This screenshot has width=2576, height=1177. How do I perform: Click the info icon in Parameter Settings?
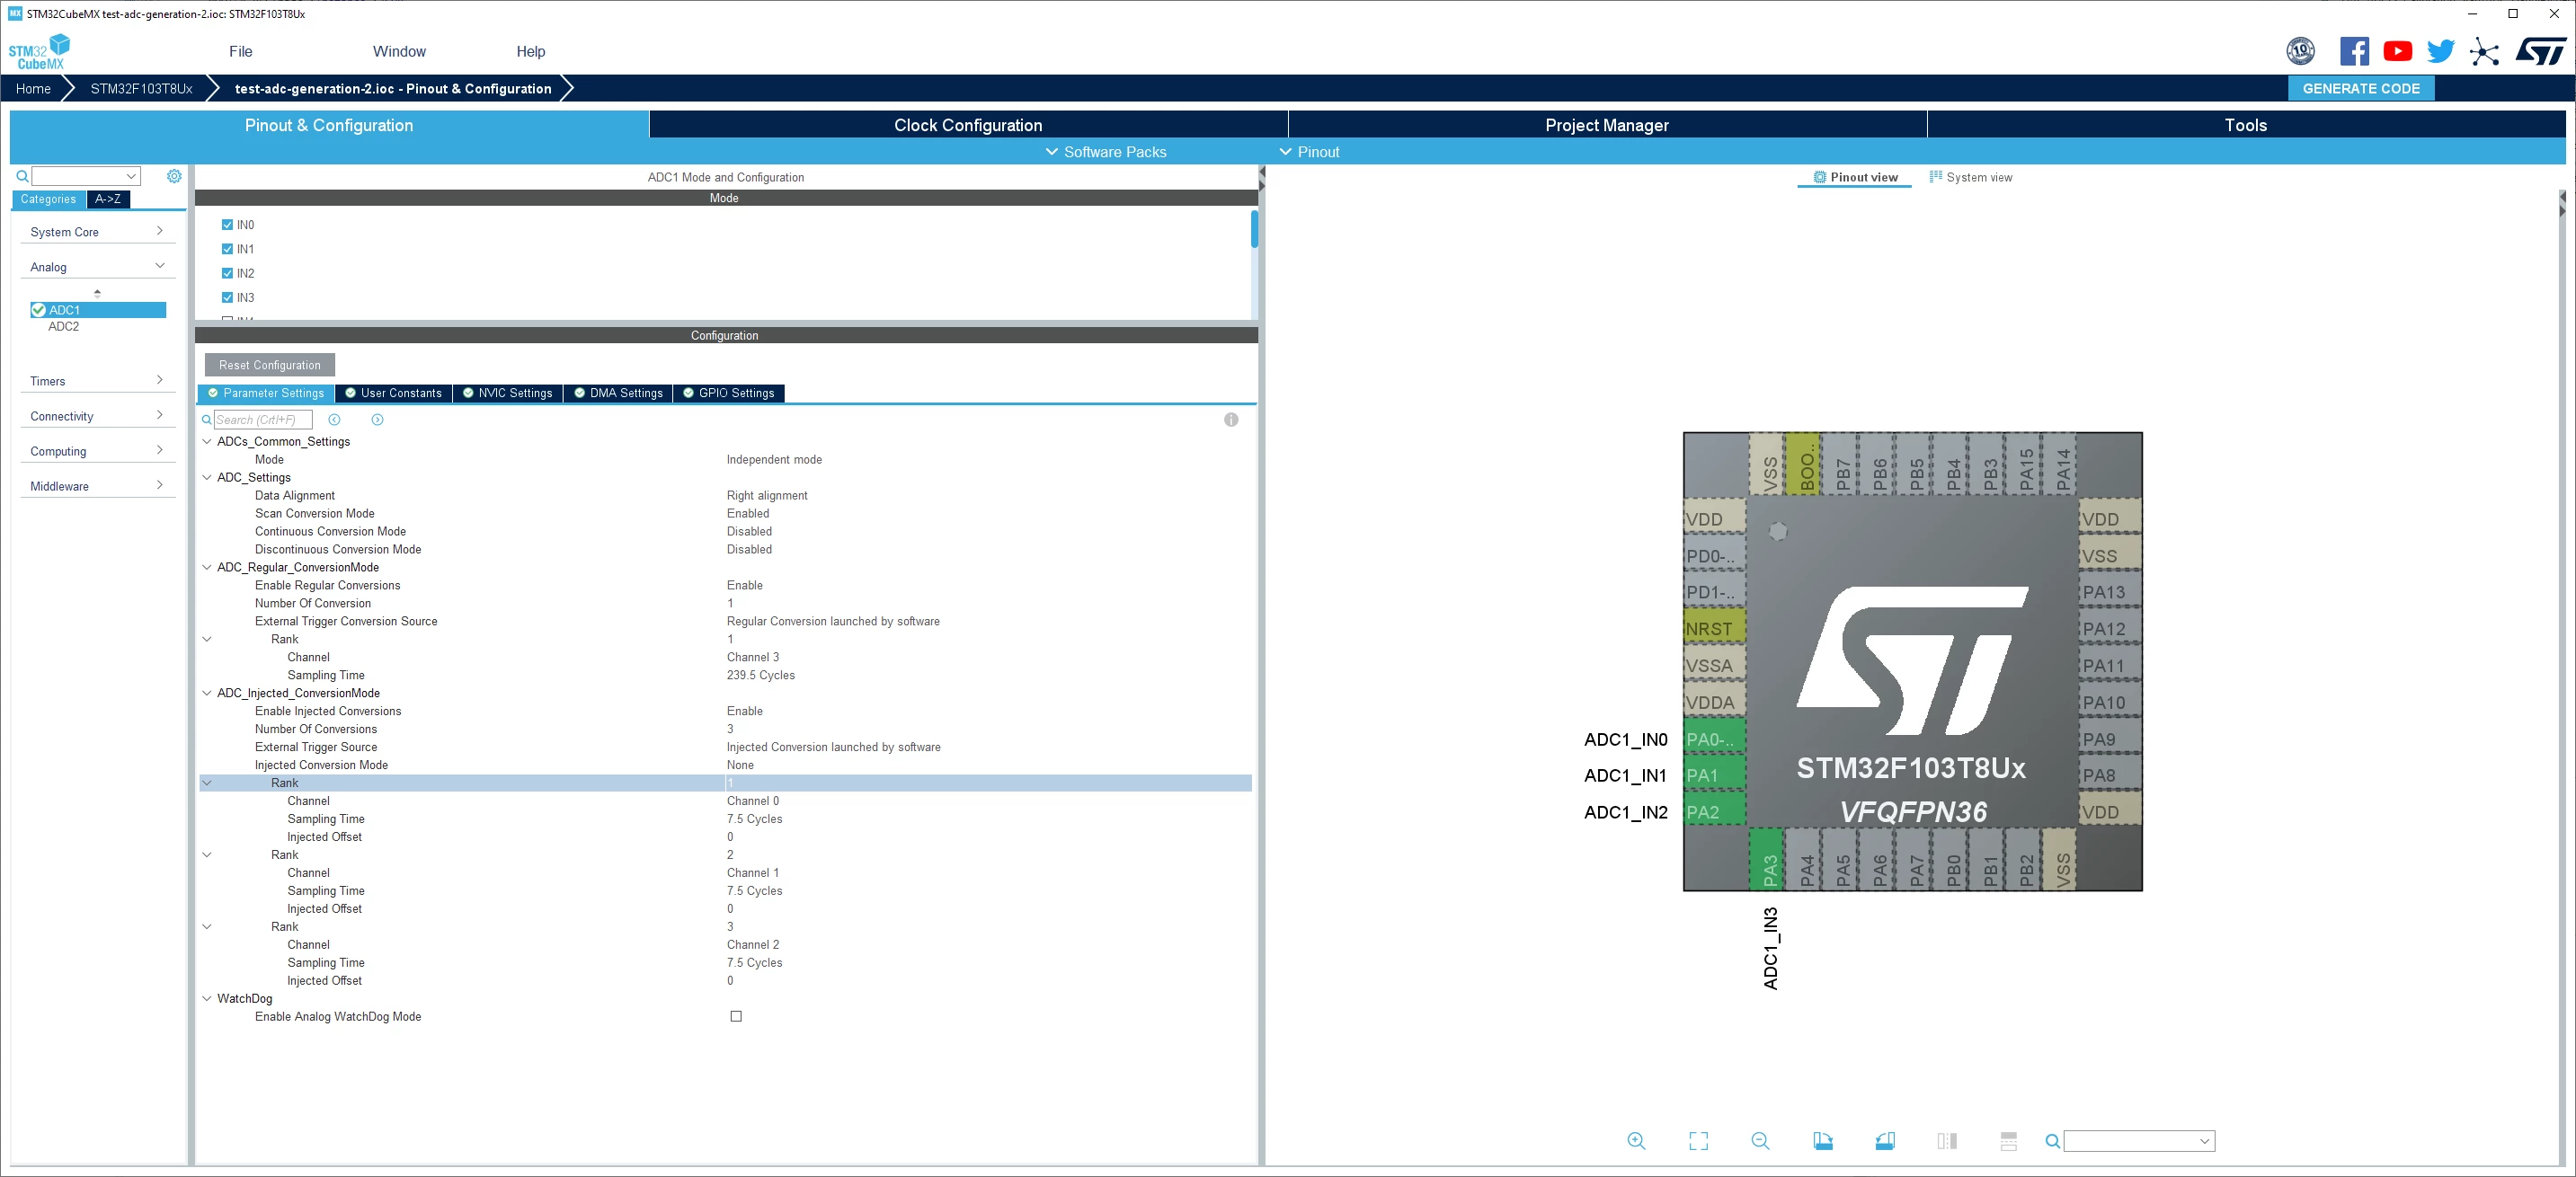(x=1231, y=420)
